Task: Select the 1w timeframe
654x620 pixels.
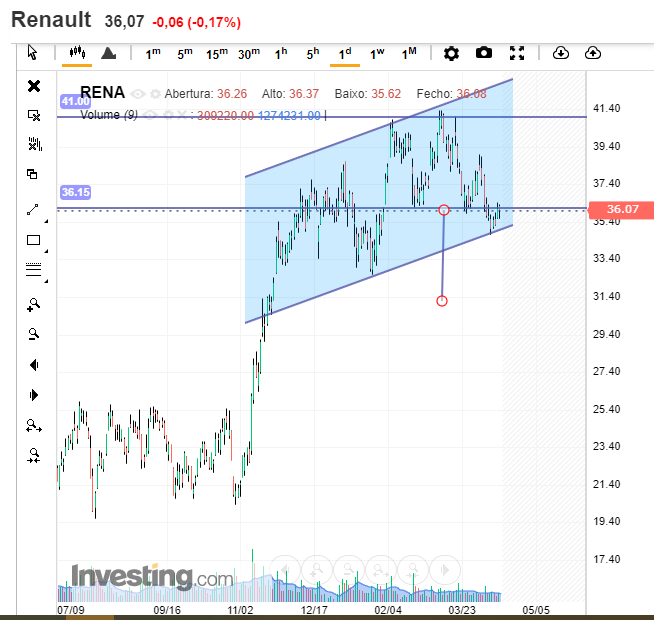Action: [377, 53]
